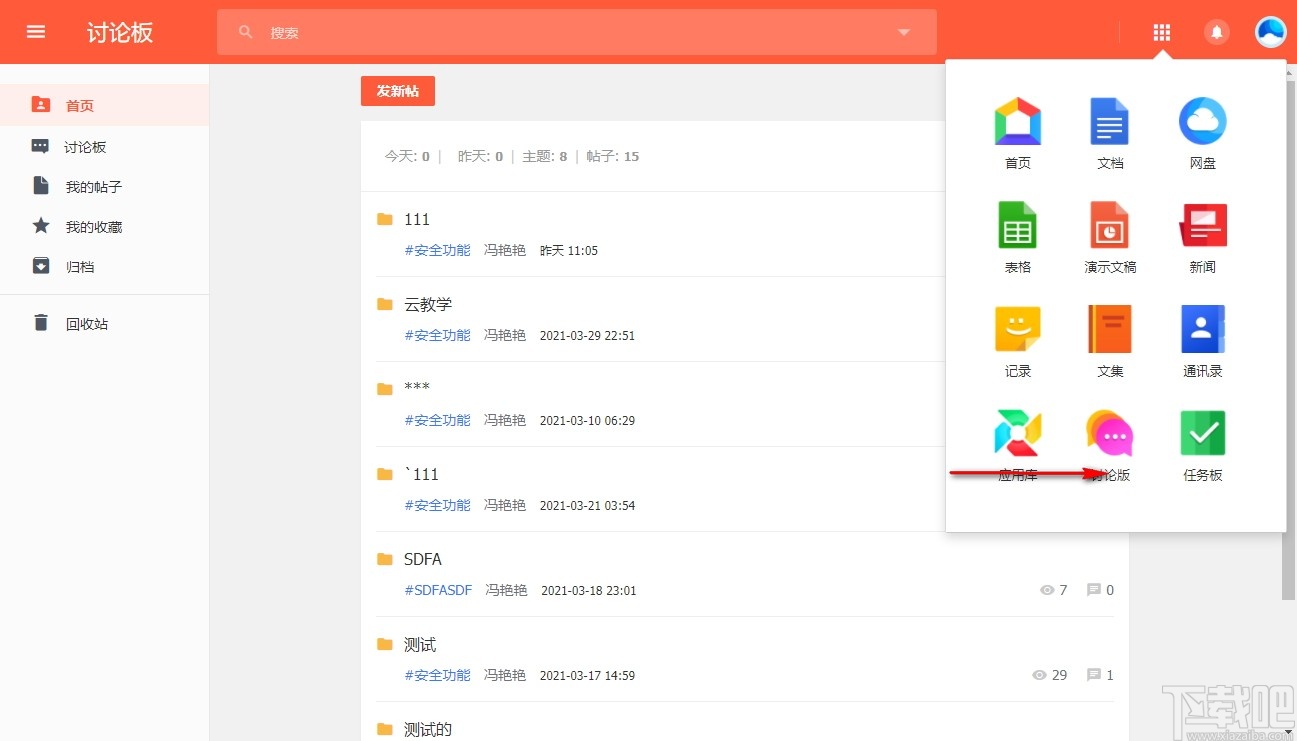1297x741 pixels.
Task: Click the #SDFASDF tag
Action: click(x=438, y=590)
